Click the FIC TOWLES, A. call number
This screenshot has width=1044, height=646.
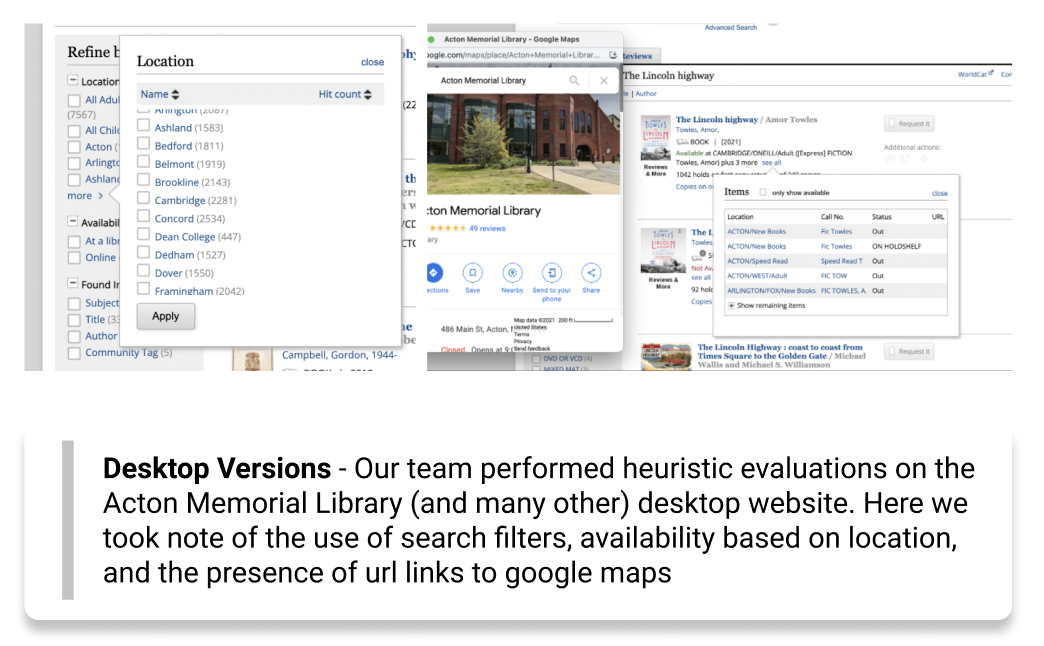click(844, 291)
